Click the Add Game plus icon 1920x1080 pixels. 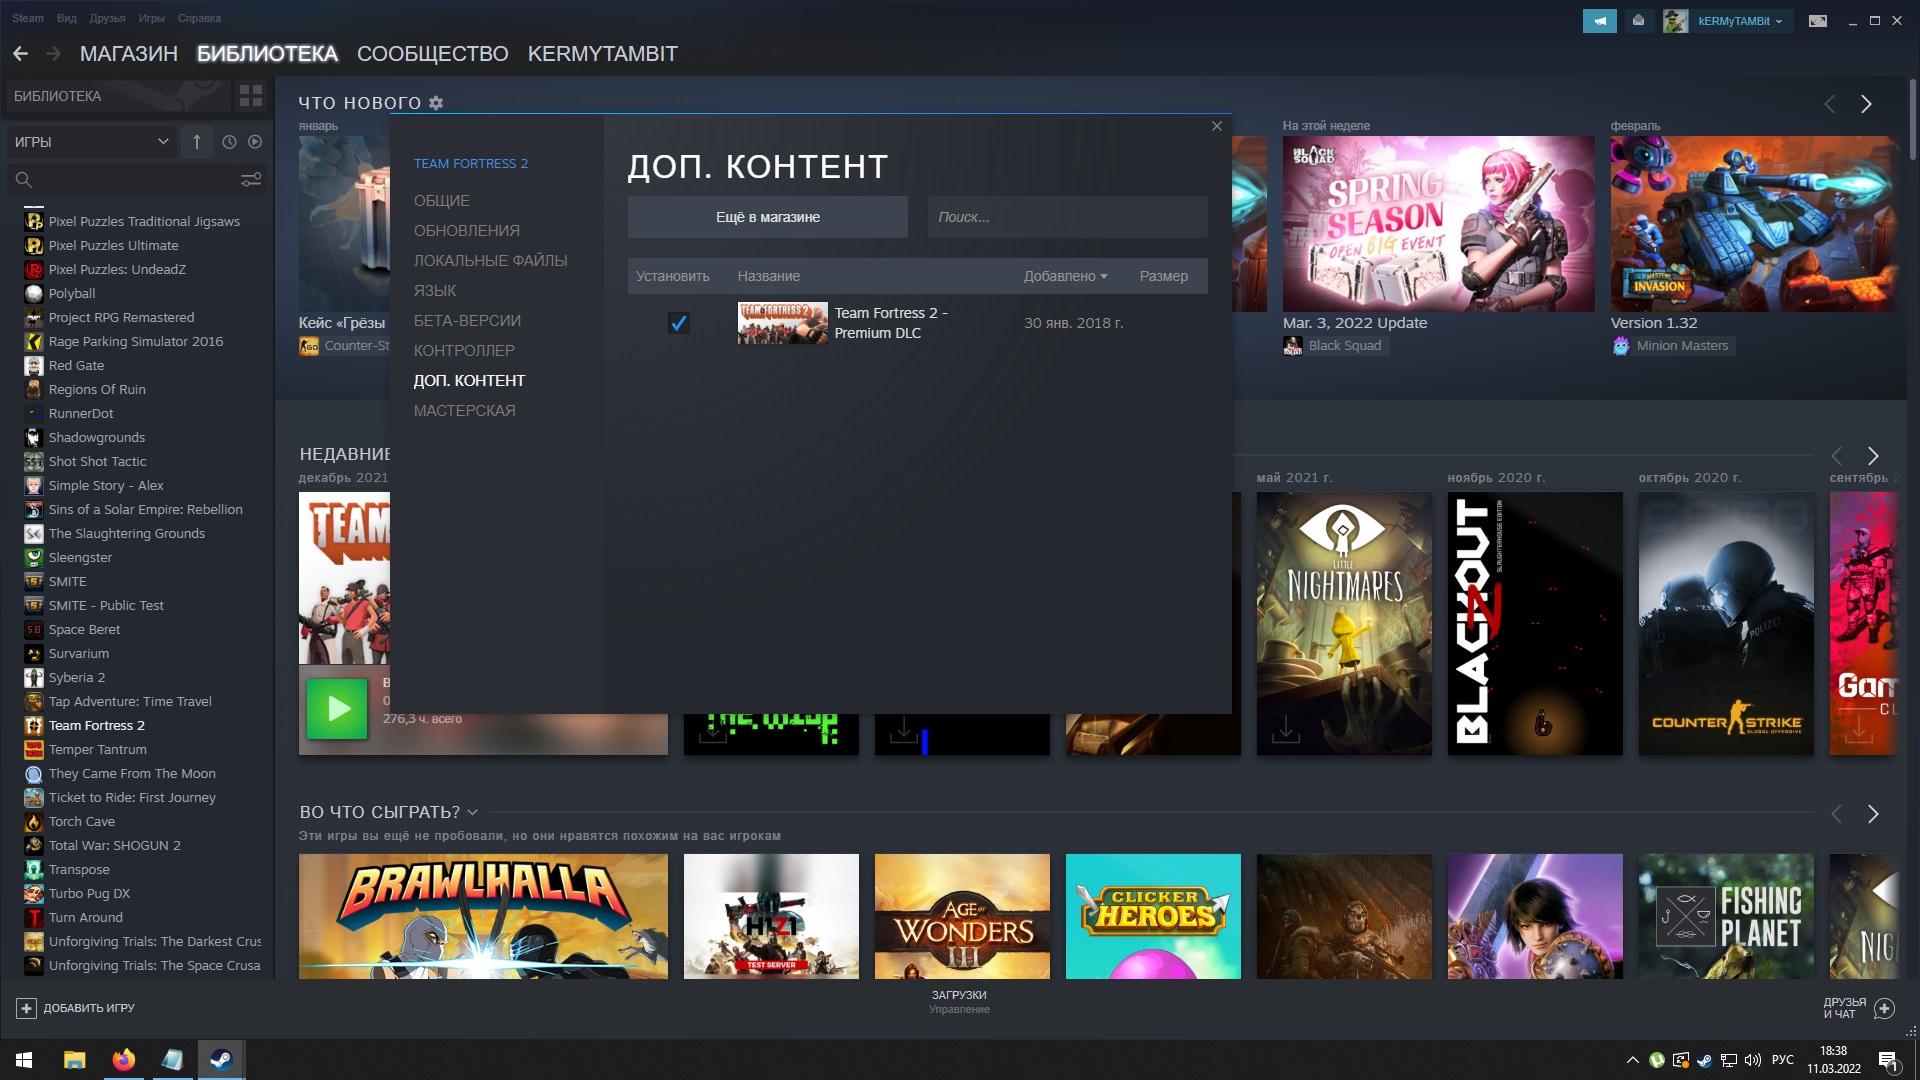coord(27,1008)
